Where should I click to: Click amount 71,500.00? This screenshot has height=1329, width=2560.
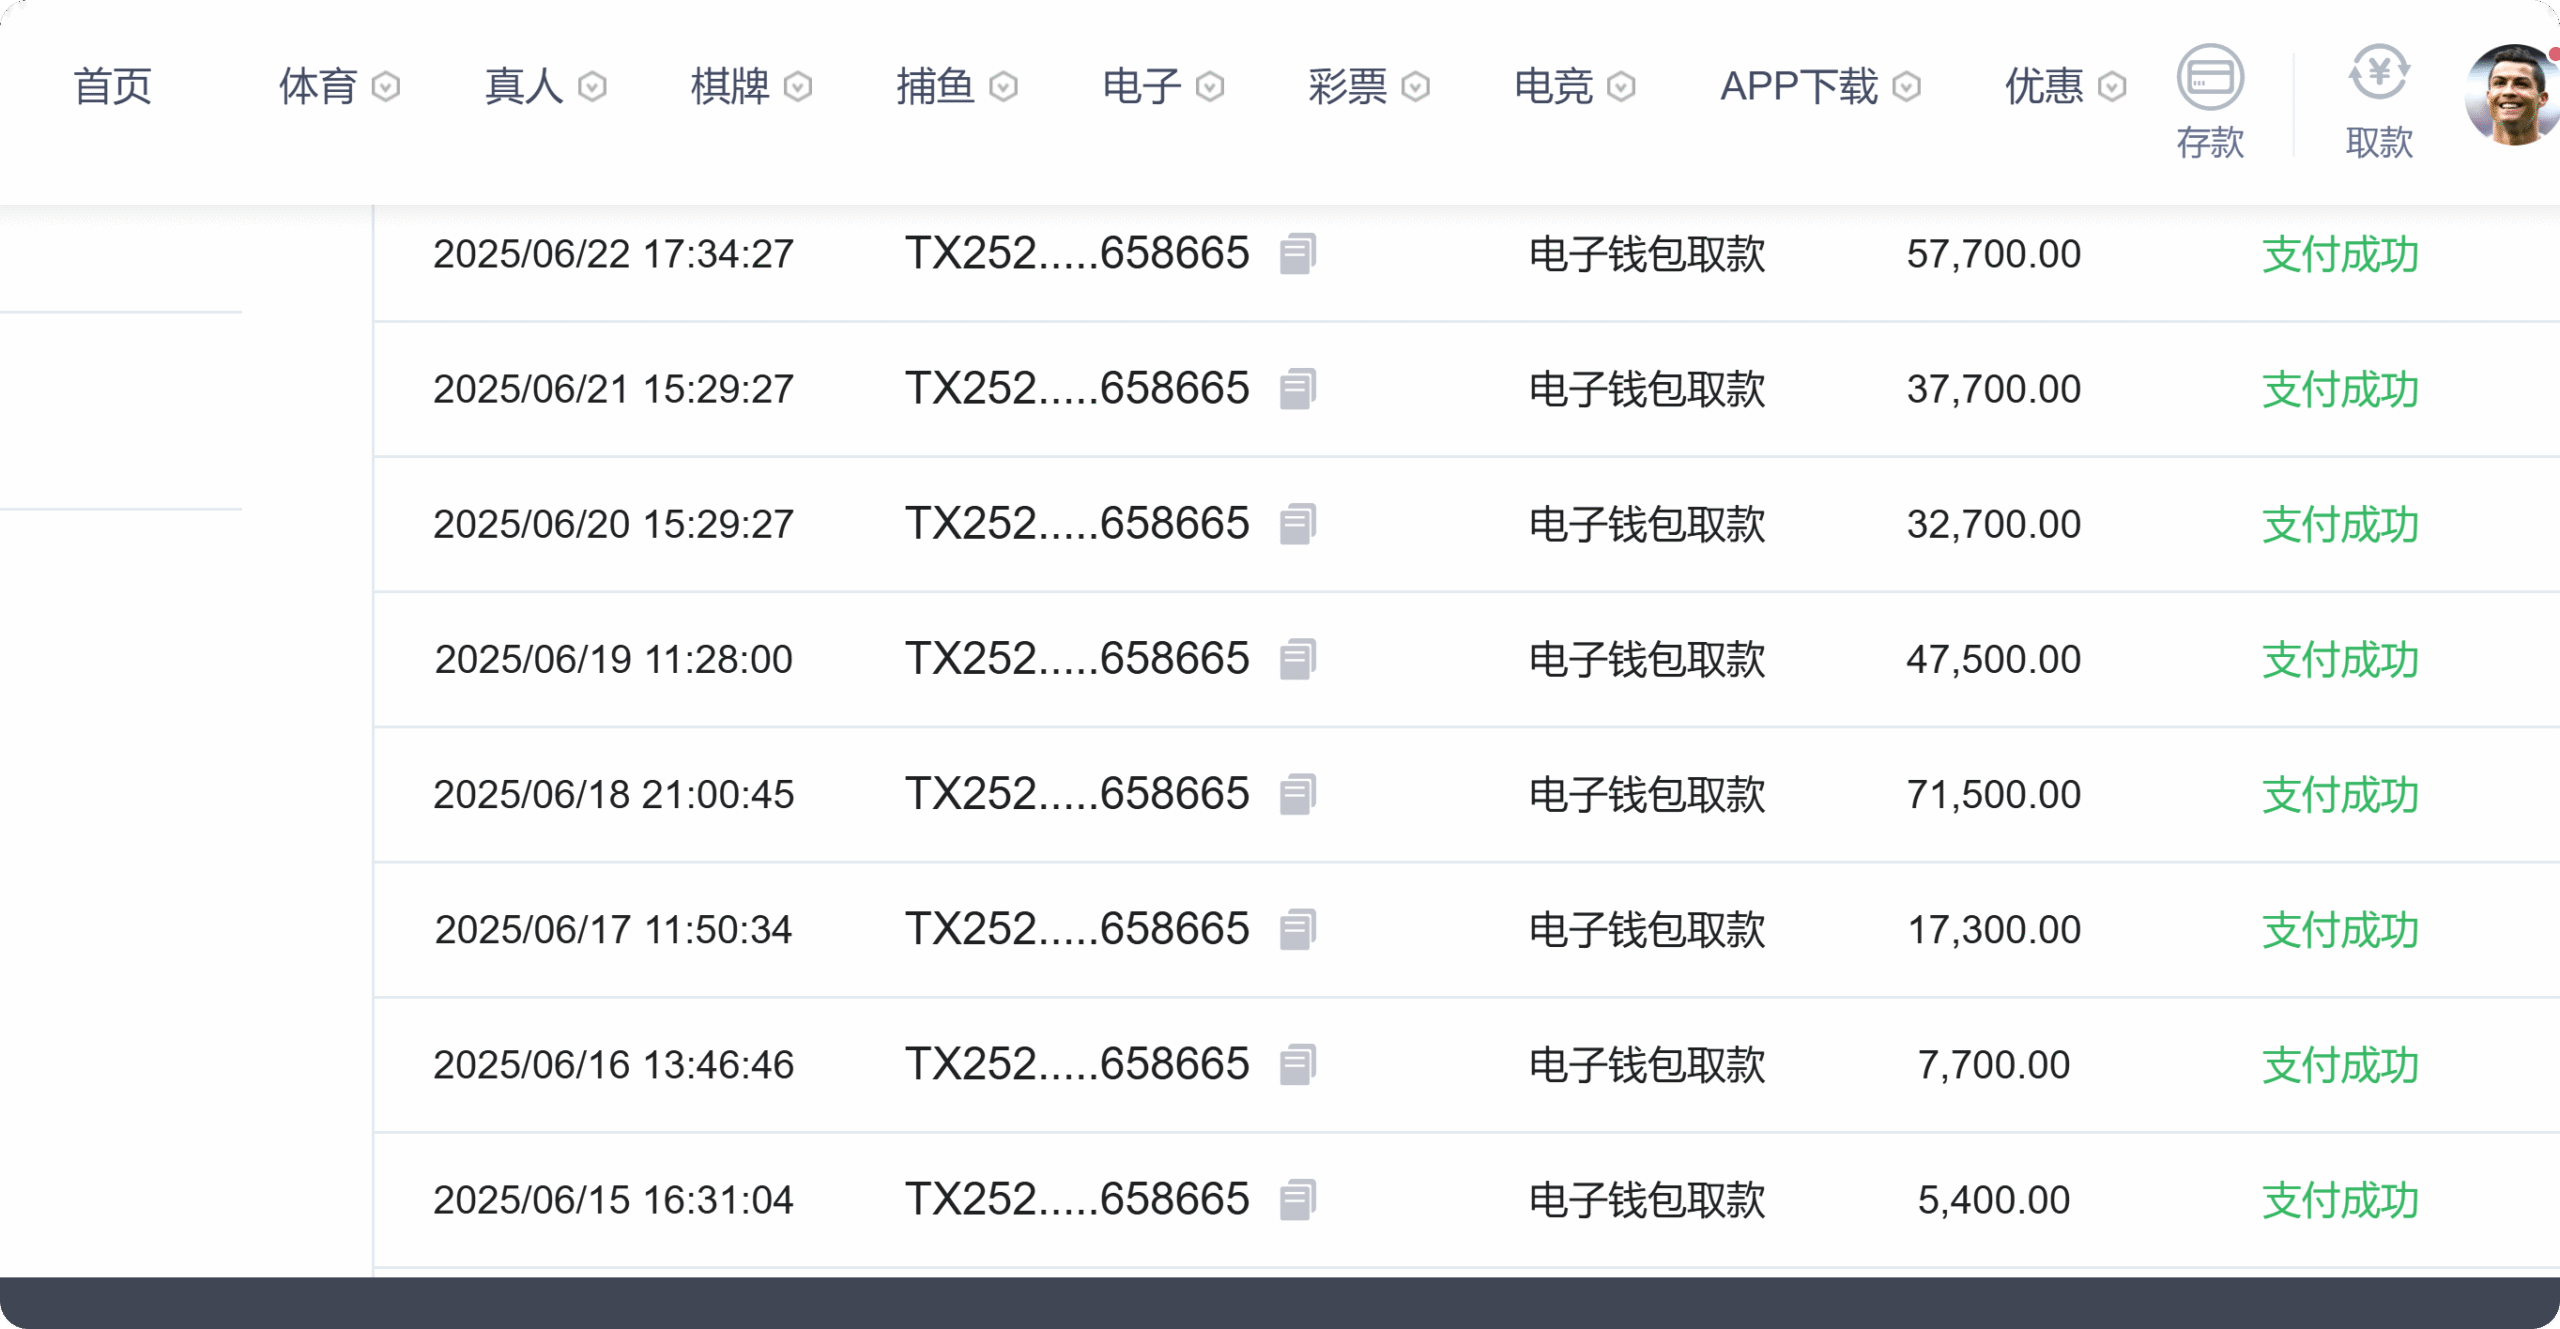pos(1993,794)
